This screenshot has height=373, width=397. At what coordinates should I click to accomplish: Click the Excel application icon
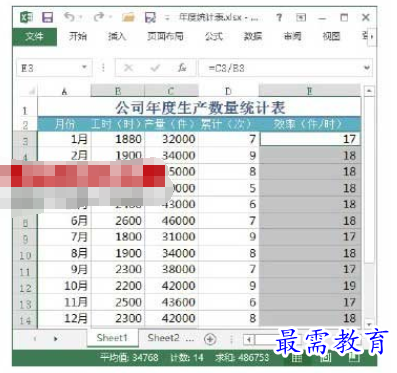pos(26,17)
